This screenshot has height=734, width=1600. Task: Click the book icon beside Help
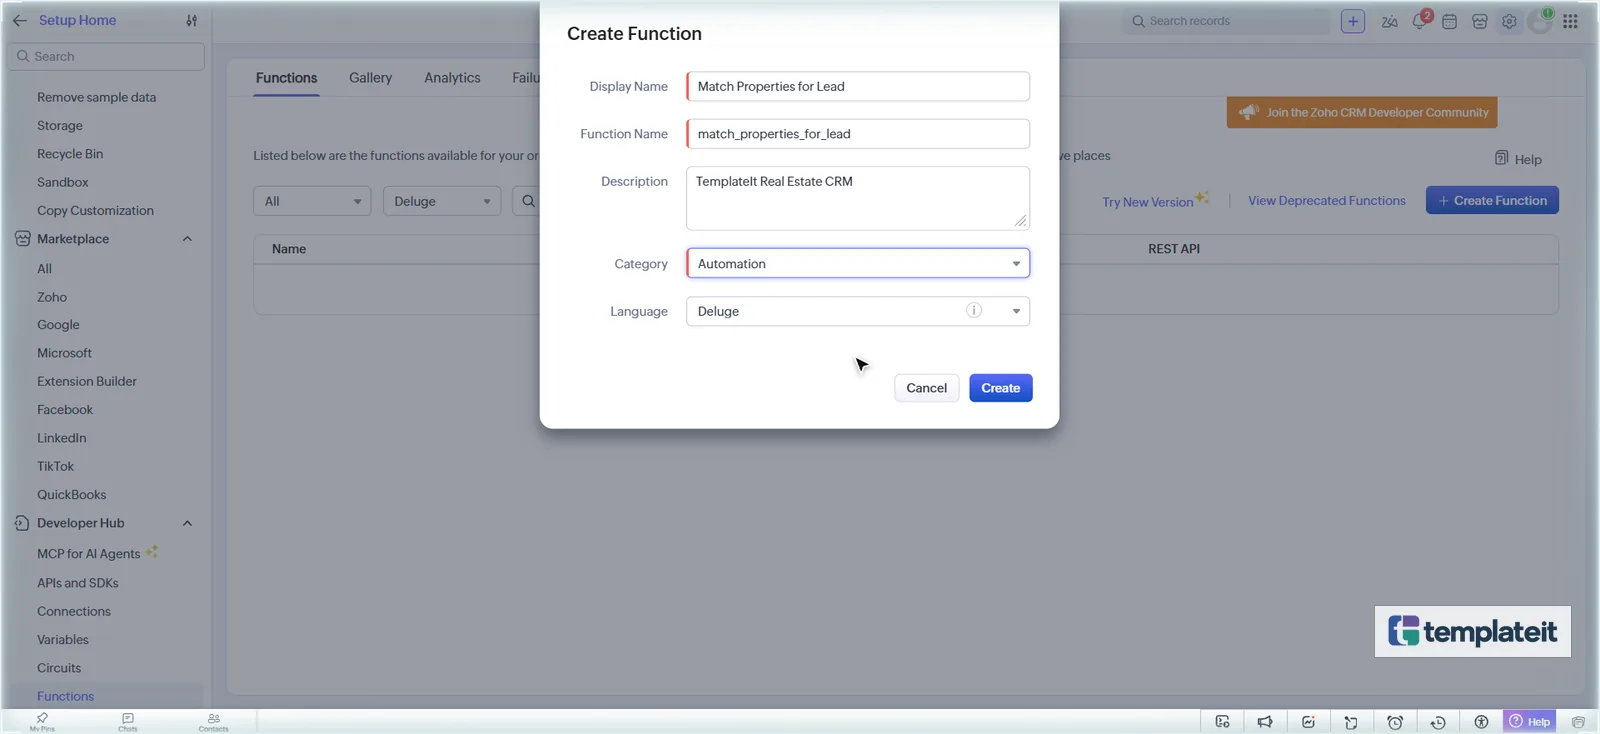click(1501, 158)
